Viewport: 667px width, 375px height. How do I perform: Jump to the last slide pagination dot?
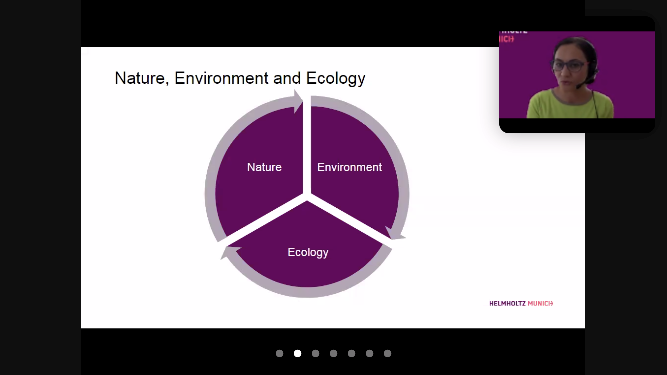tap(388, 353)
